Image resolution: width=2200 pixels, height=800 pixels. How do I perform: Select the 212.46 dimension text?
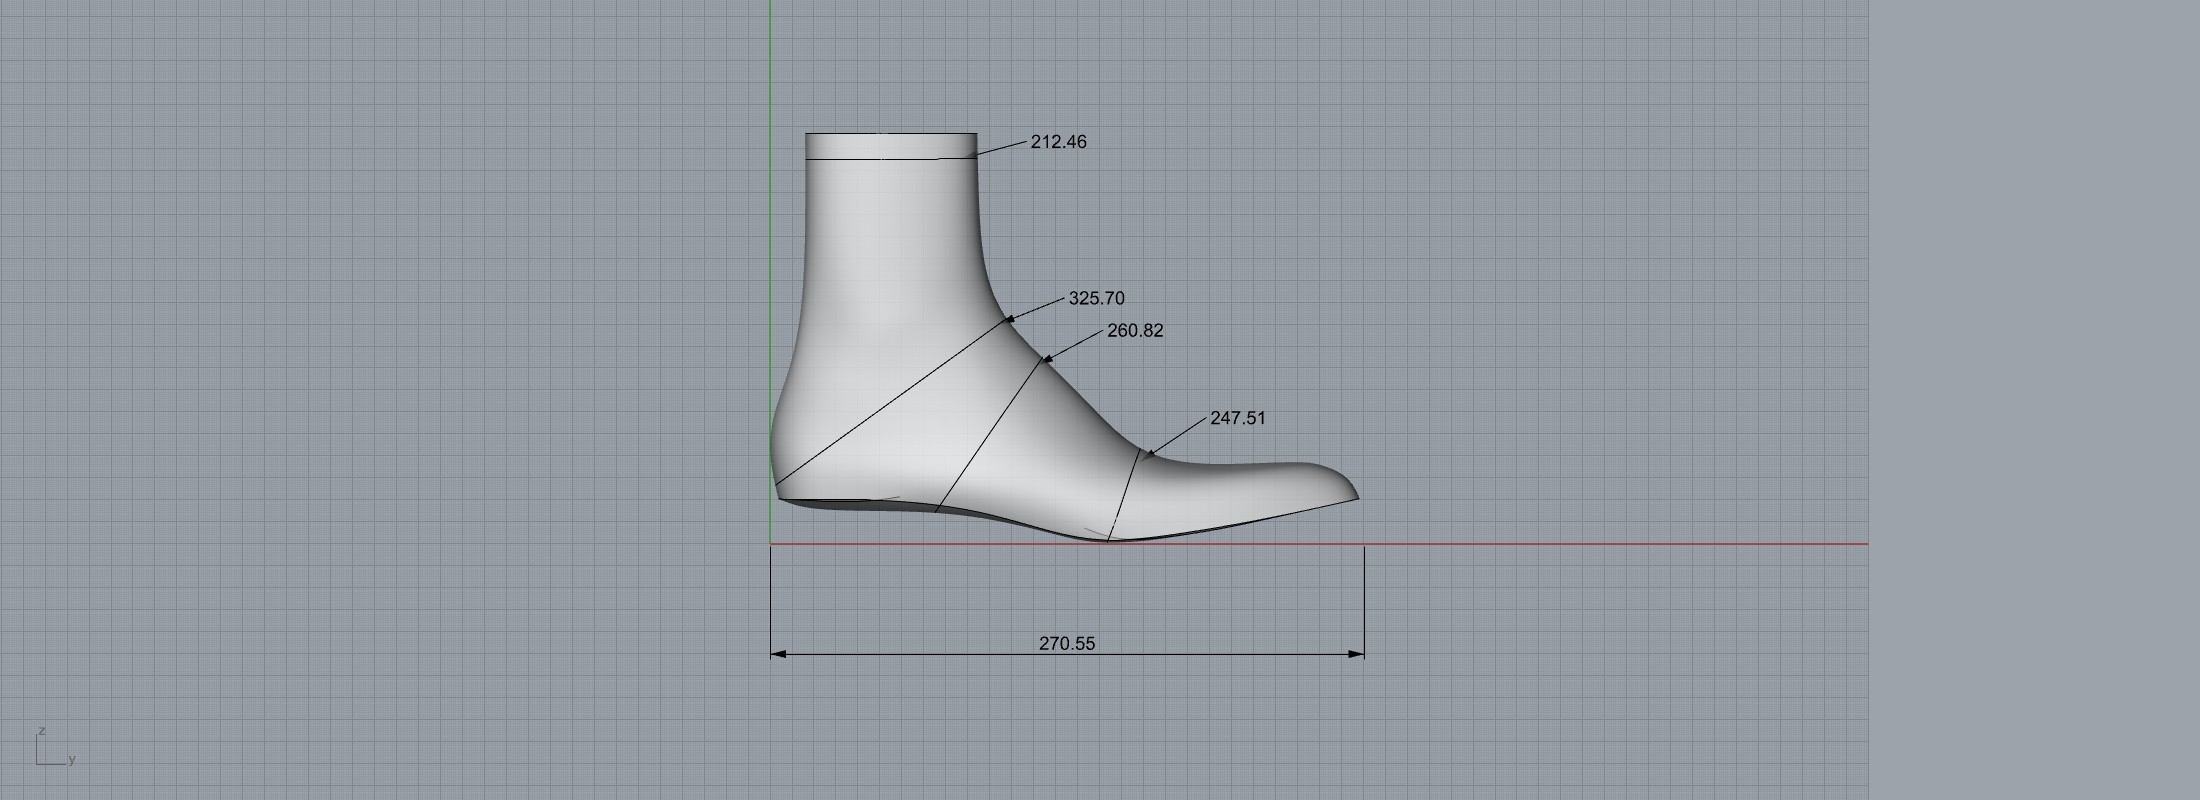click(1058, 142)
